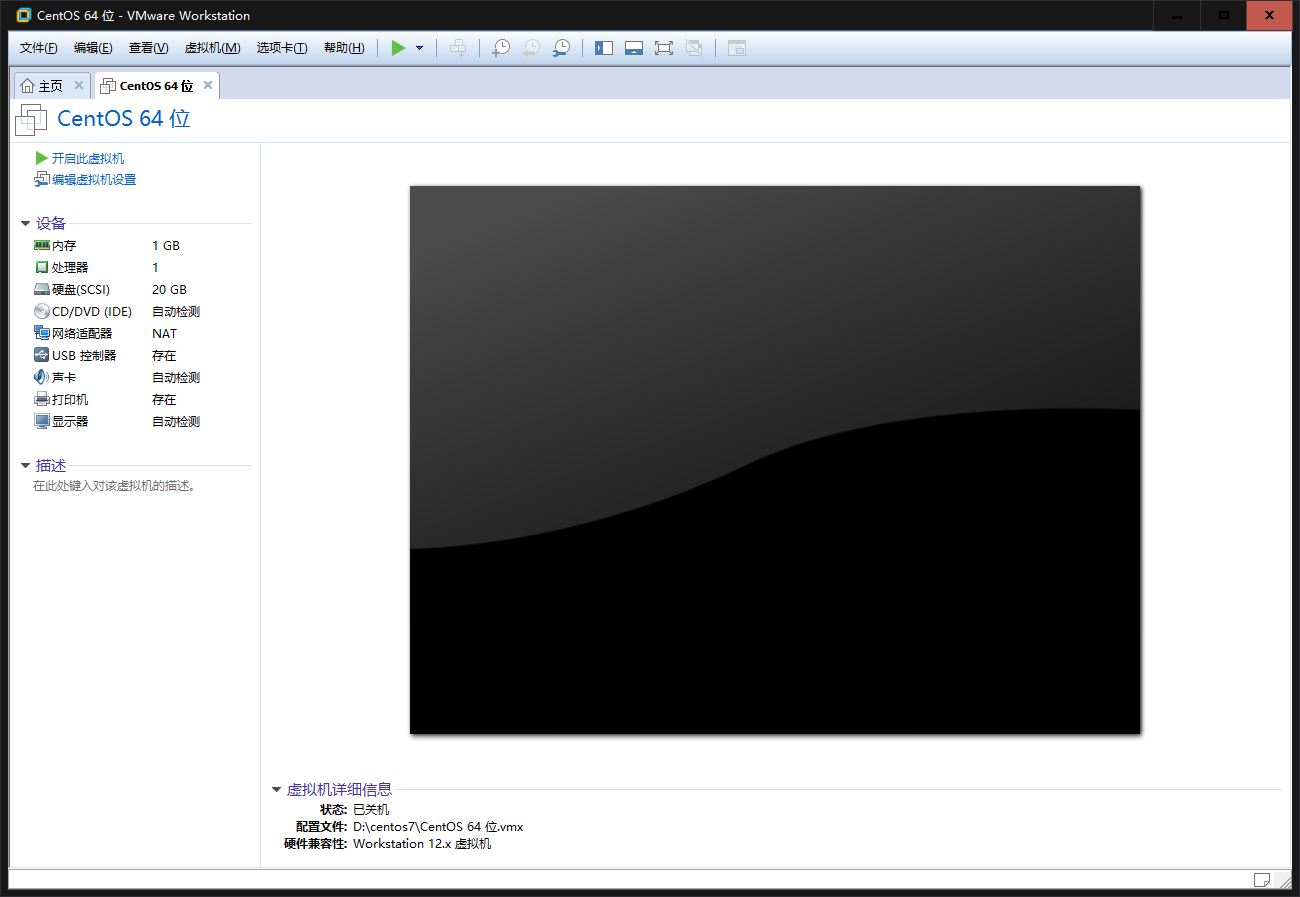Screen dimensions: 1300x897
Task: Toggle the library sidebar view icon
Action: pos(604,48)
